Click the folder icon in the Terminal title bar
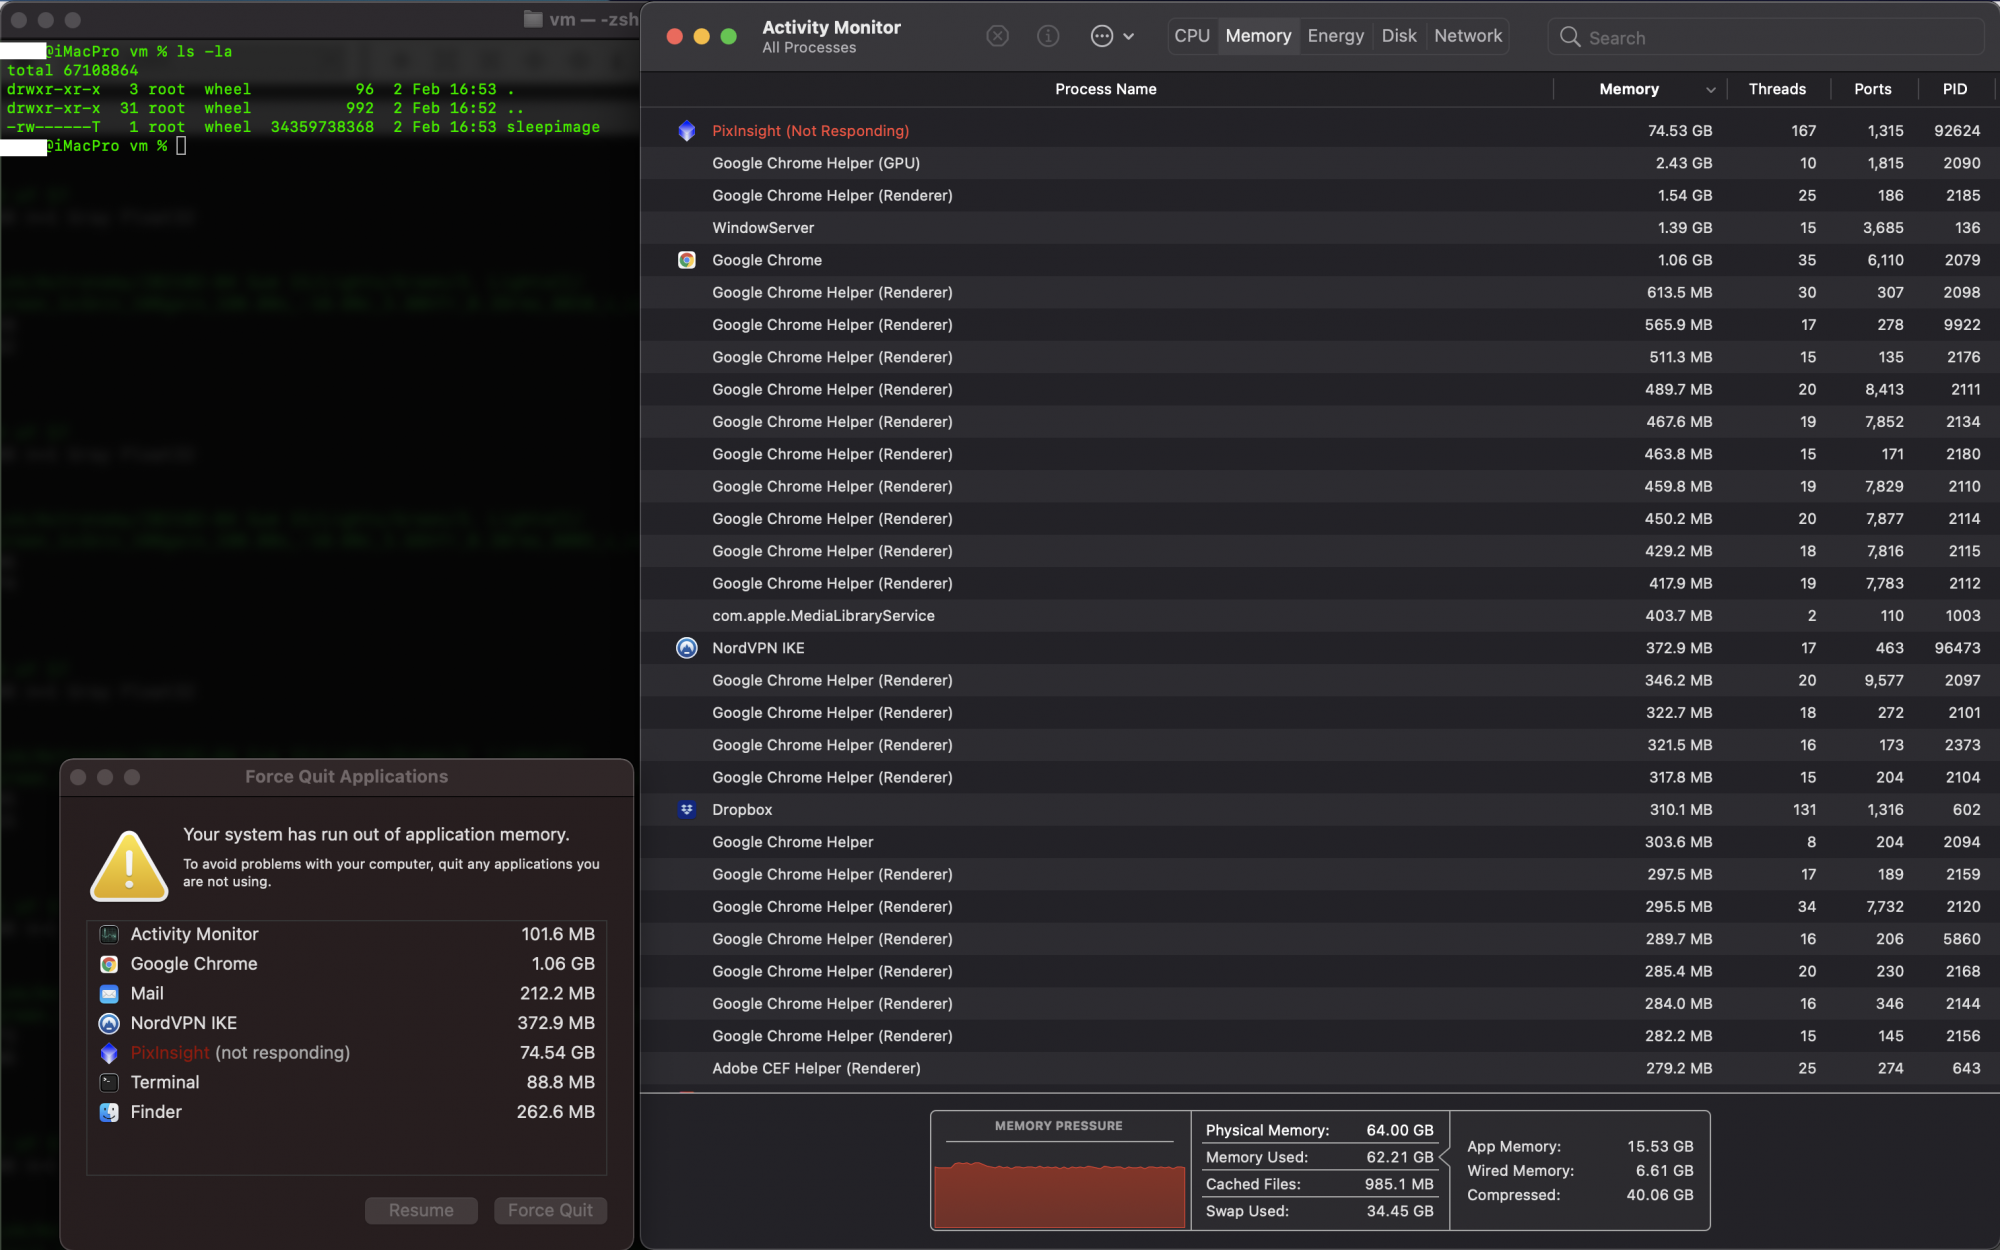Image resolution: width=2000 pixels, height=1250 pixels. (x=533, y=19)
